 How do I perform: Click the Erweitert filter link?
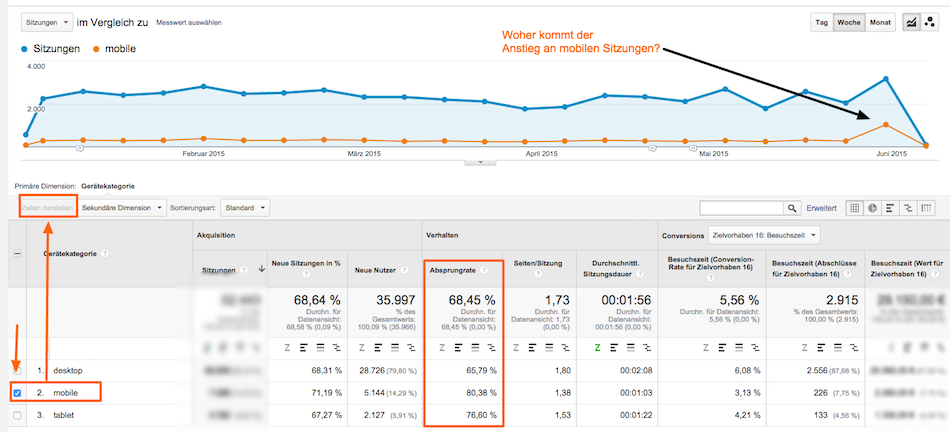(821, 208)
